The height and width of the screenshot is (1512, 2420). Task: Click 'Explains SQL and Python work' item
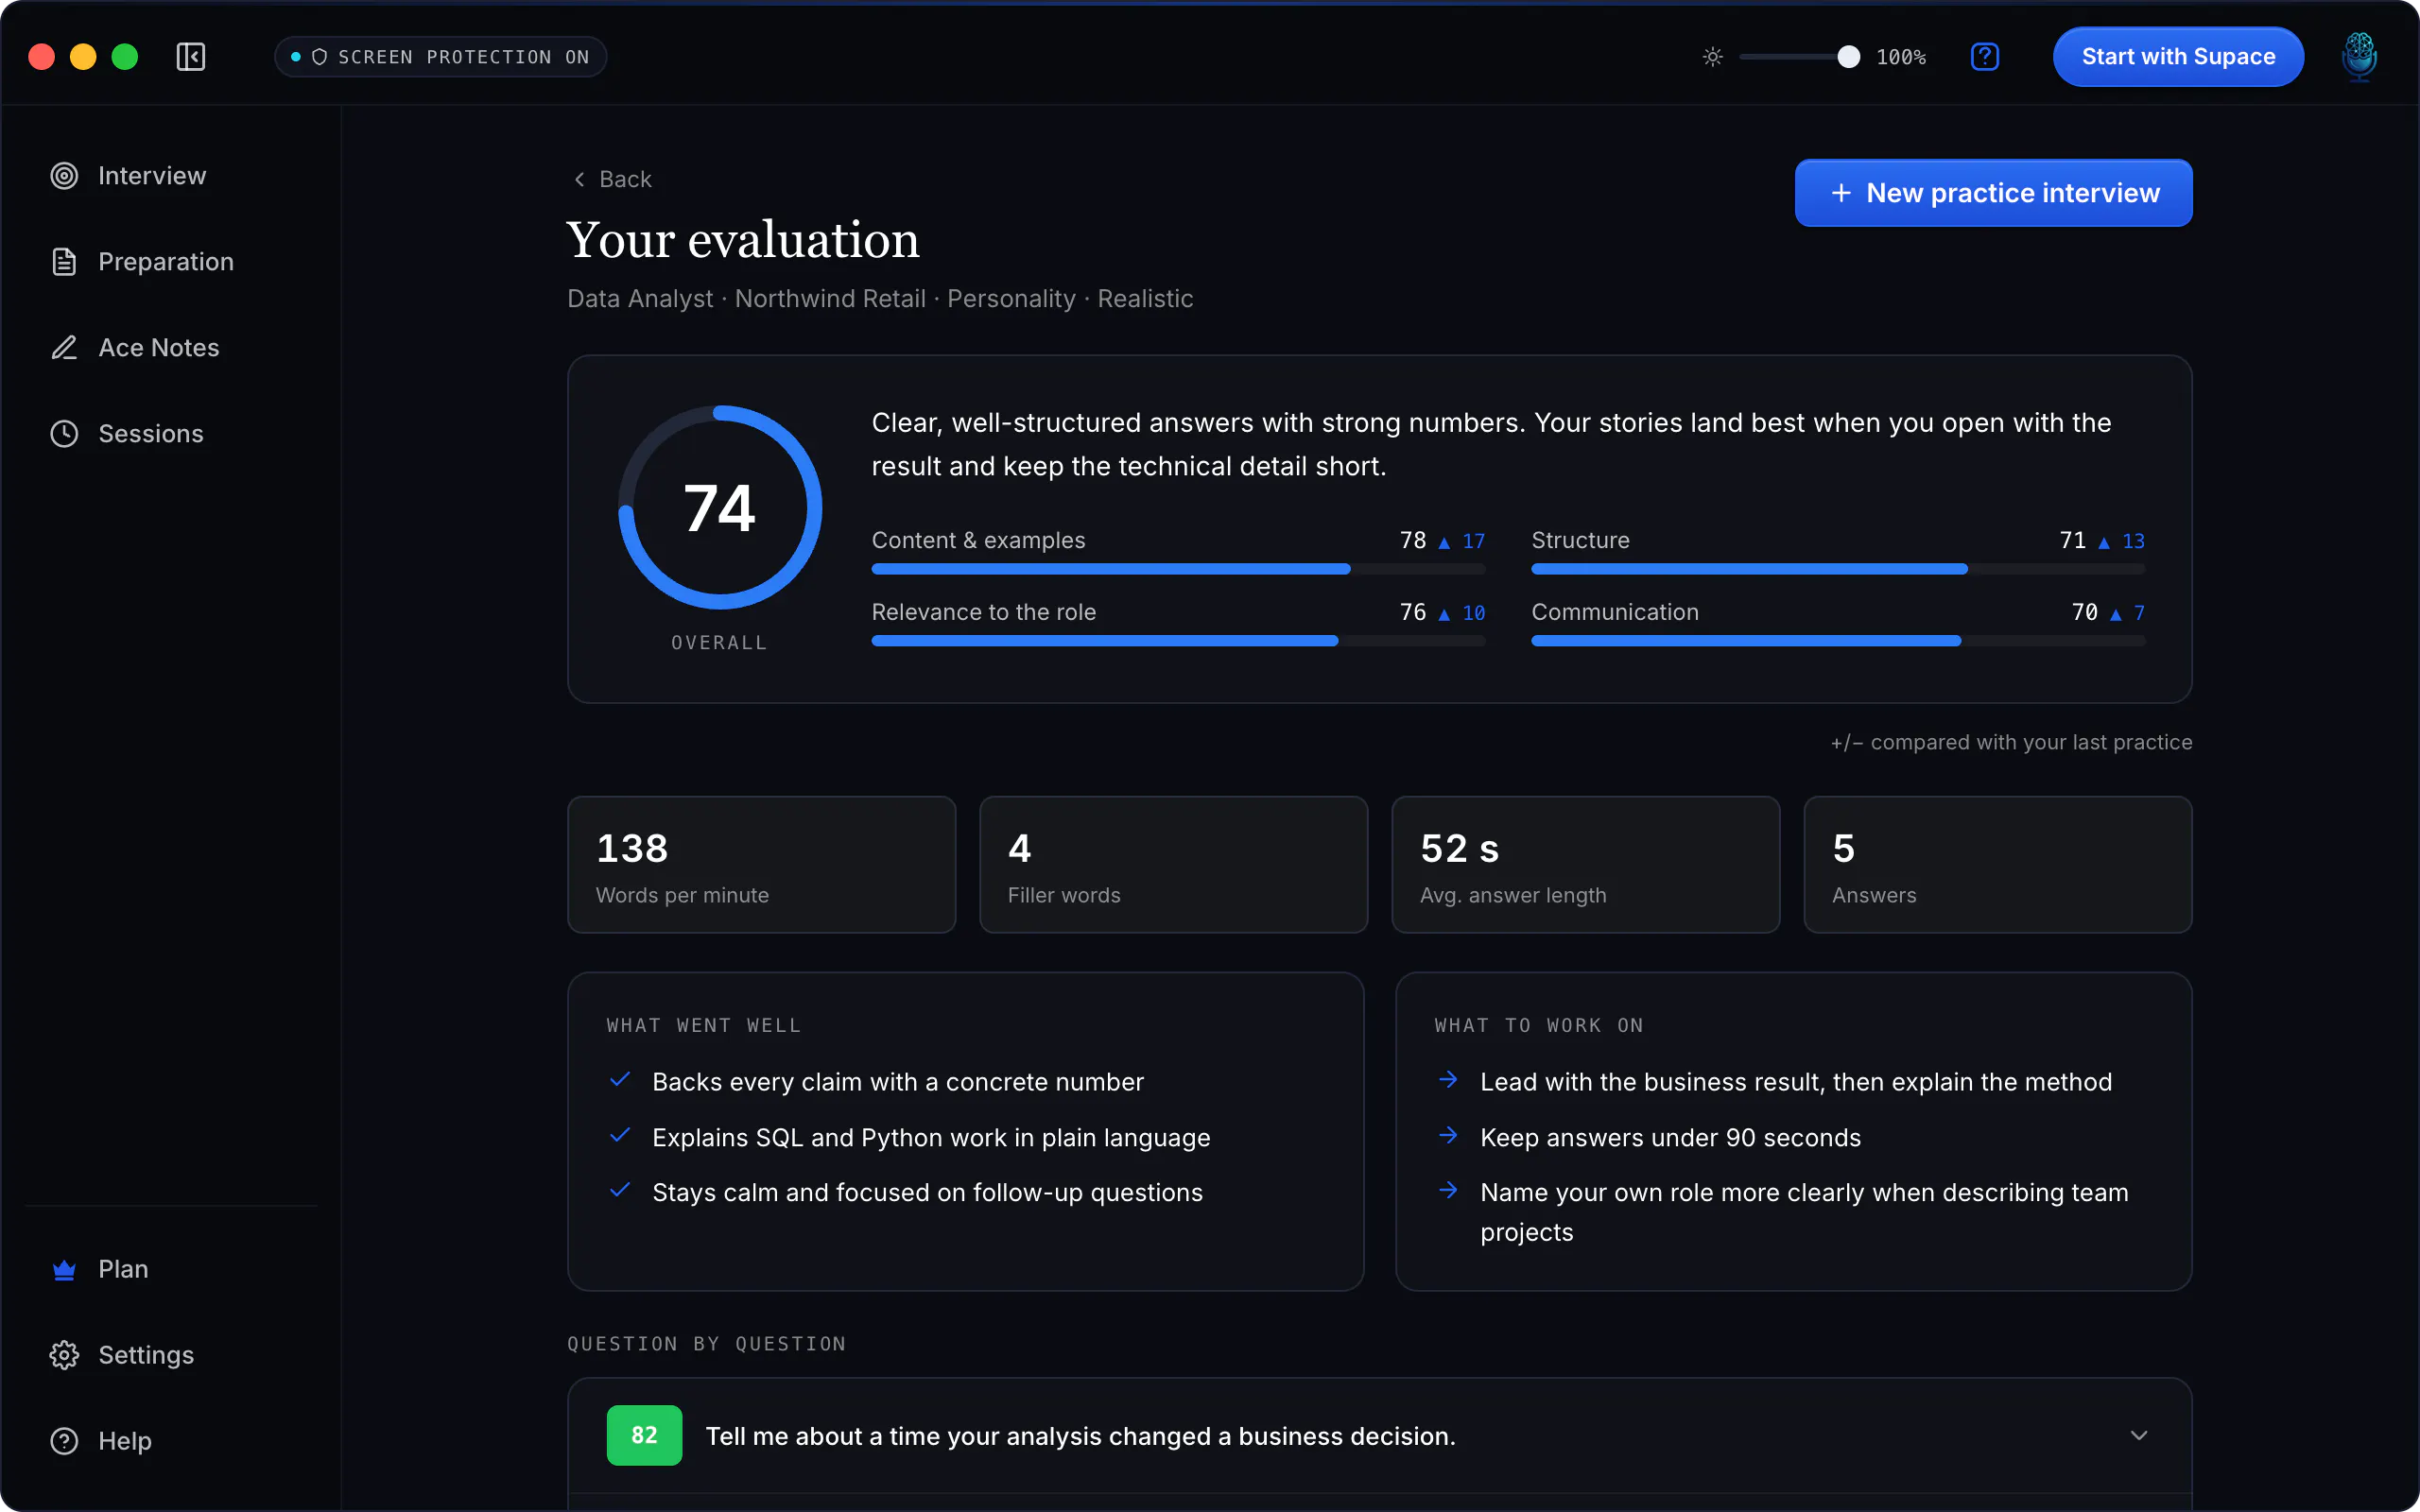tap(931, 1138)
